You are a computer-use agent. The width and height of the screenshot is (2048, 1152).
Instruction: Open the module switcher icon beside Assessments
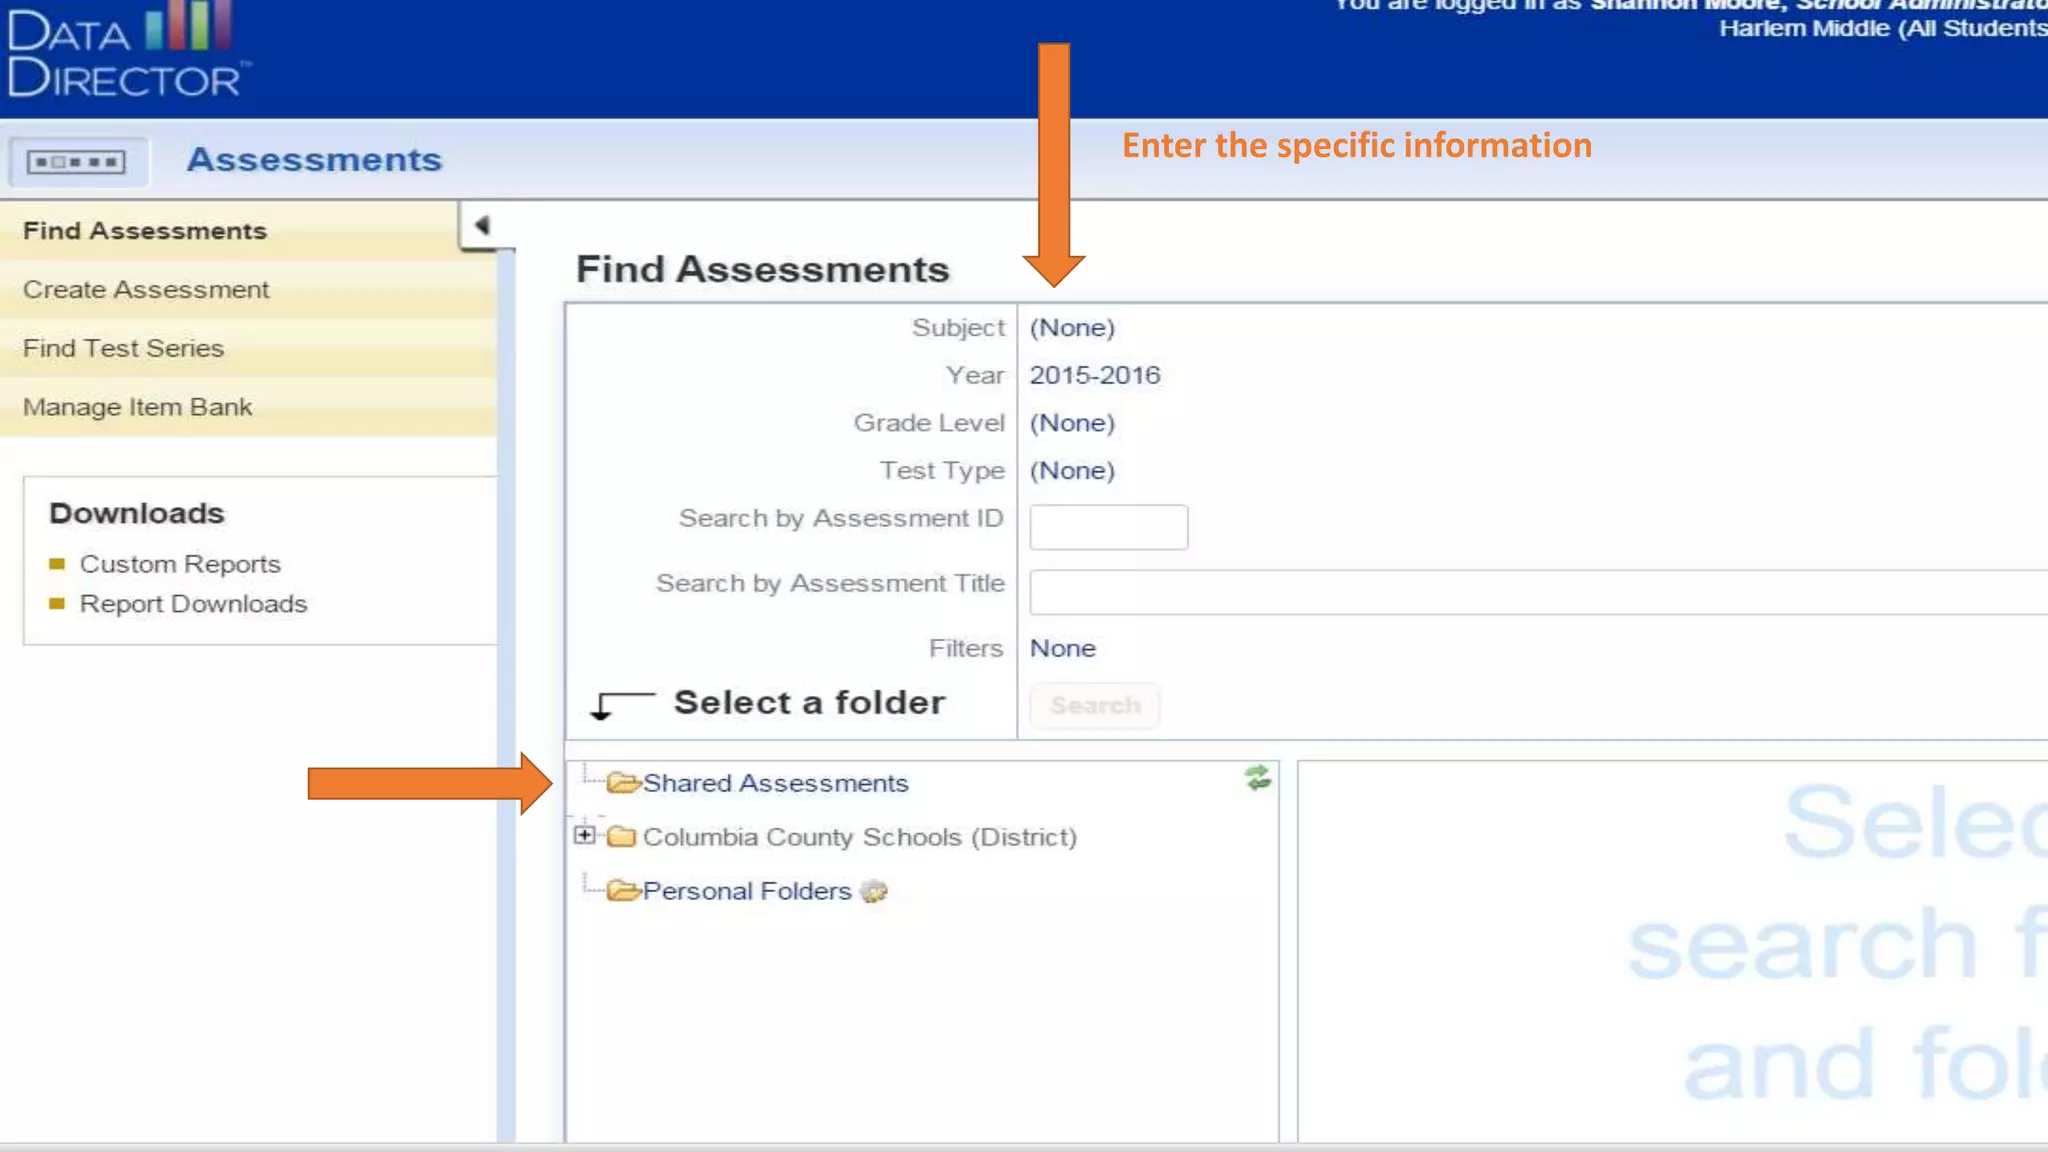76,162
